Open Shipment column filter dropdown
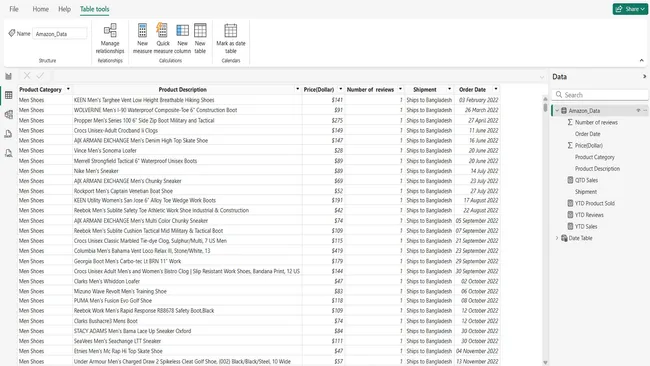The width and height of the screenshot is (650, 366). tap(449, 89)
